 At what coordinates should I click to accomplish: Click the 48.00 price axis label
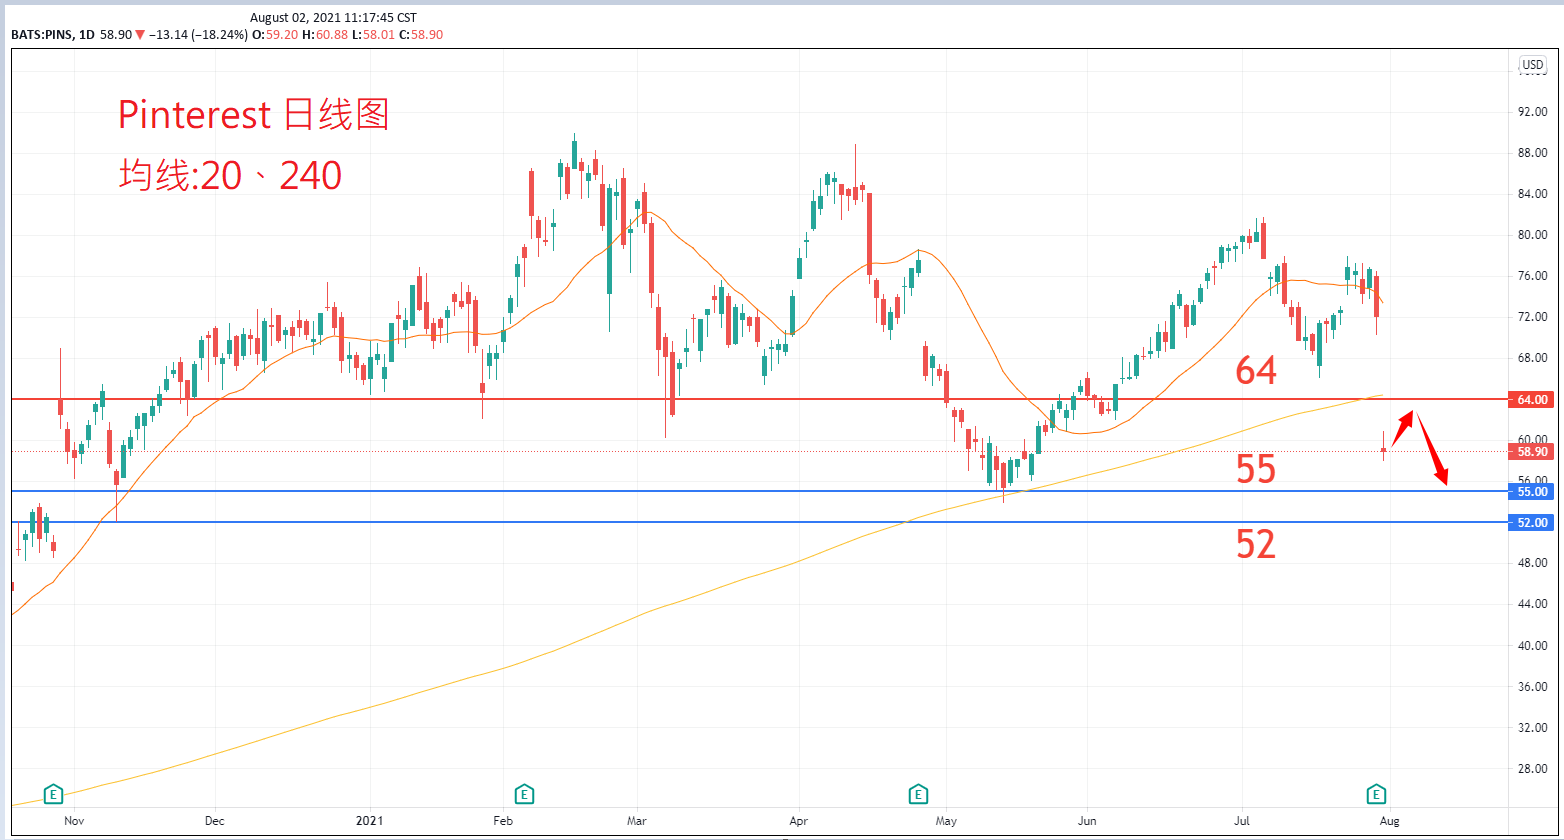[x=1533, y=563]
